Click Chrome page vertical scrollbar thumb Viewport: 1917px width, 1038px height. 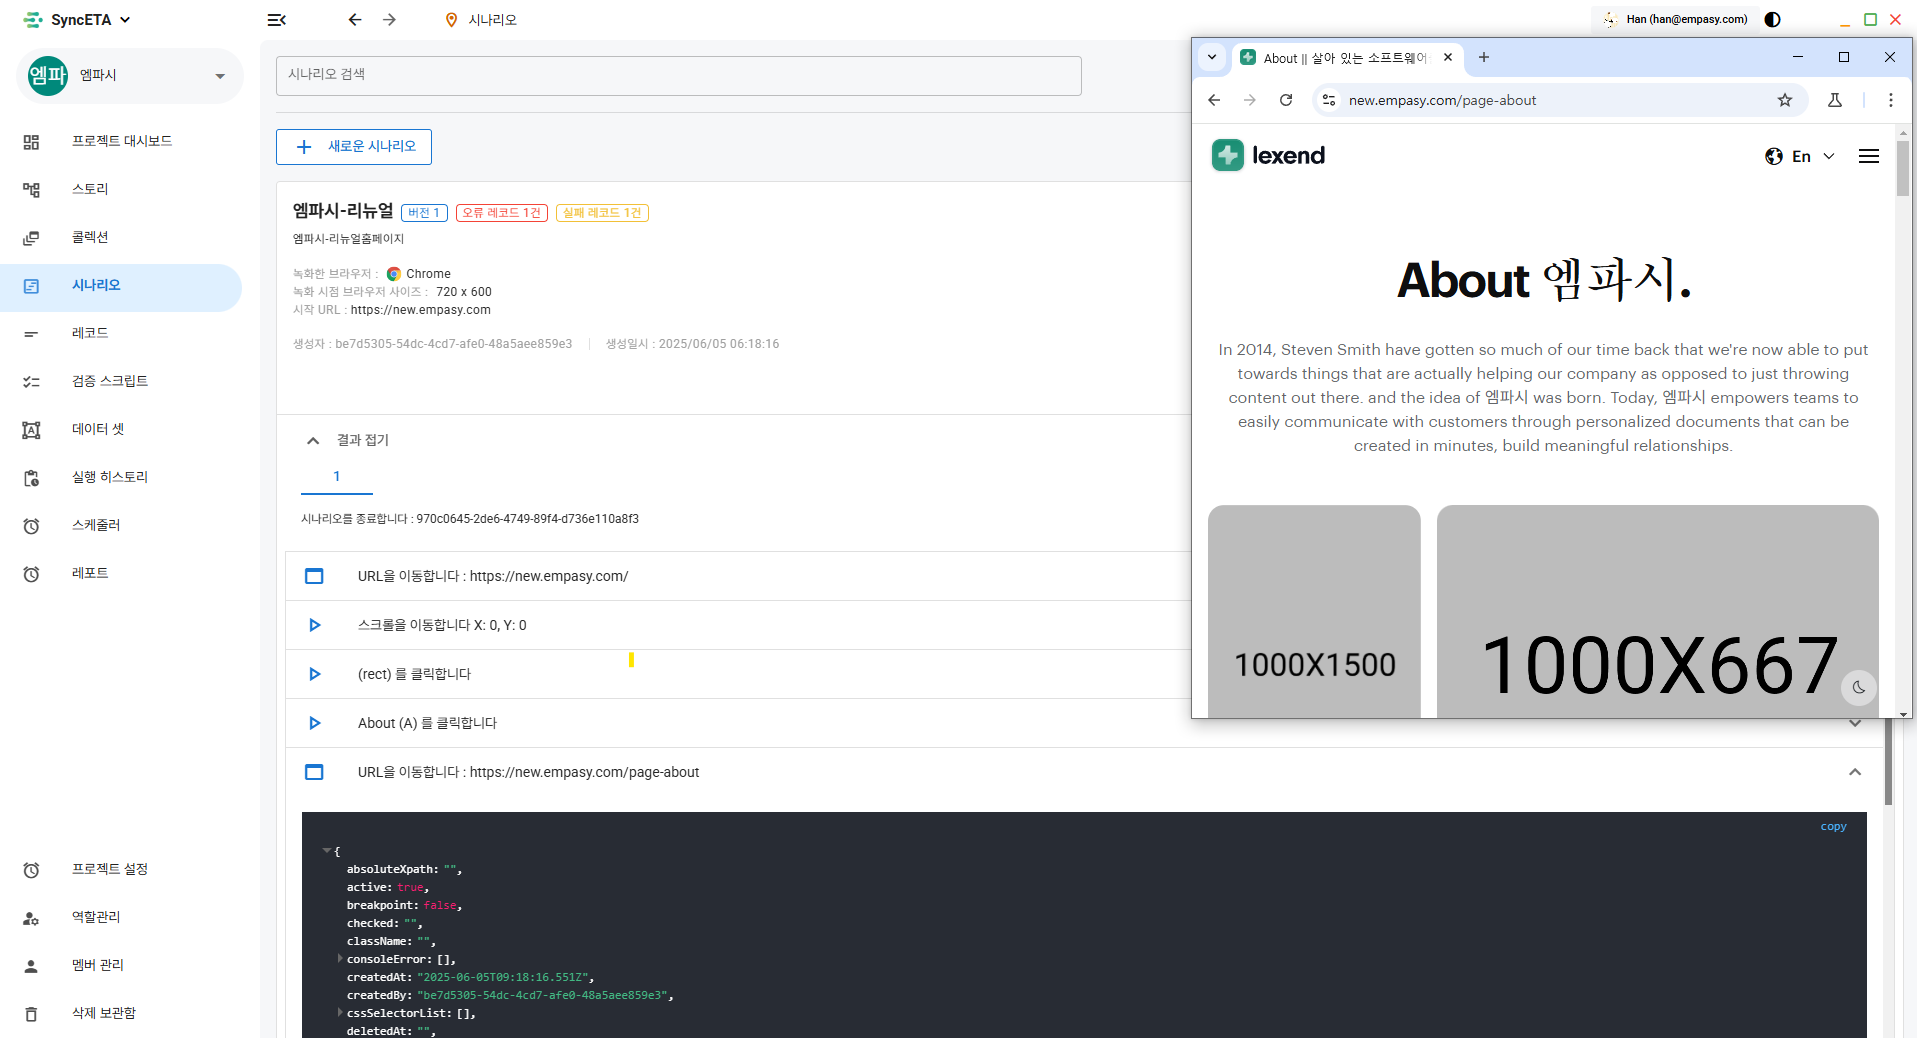point(1903,168)
